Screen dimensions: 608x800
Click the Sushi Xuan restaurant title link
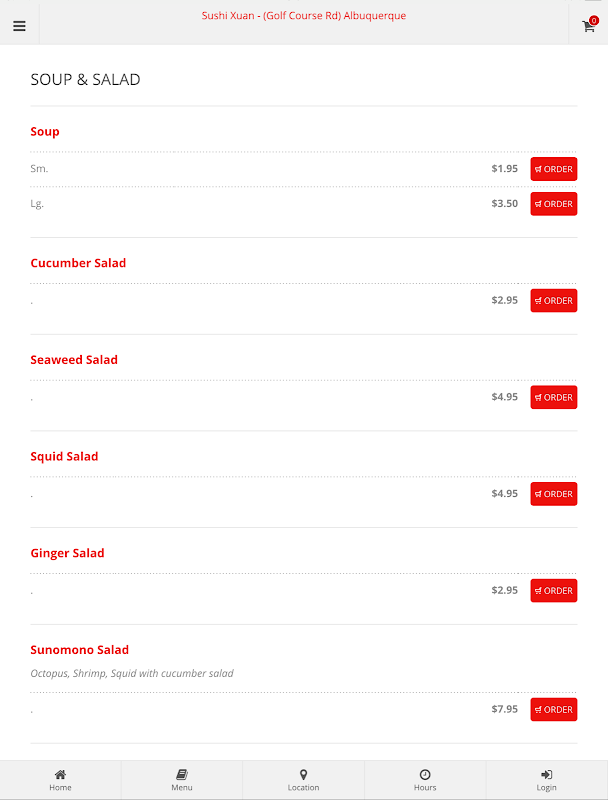pyautogui.click(x=303, y=16)
